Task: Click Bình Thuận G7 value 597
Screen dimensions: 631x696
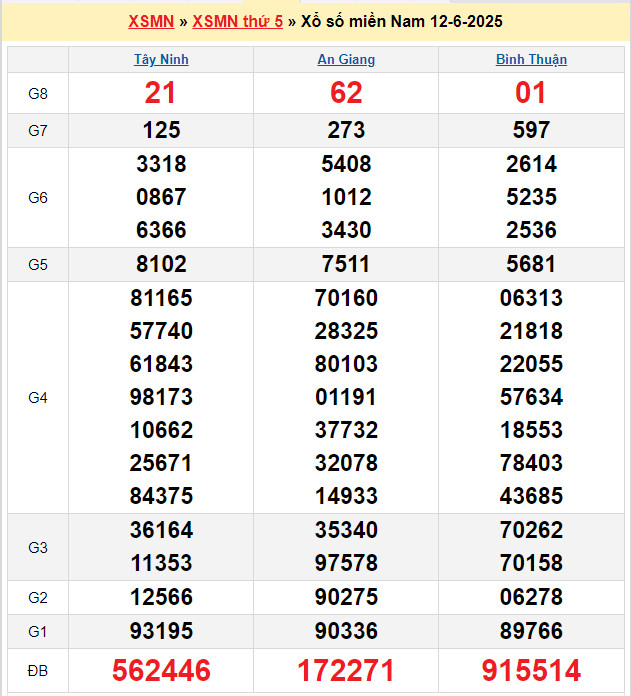Action: click(x=531, y=130)
